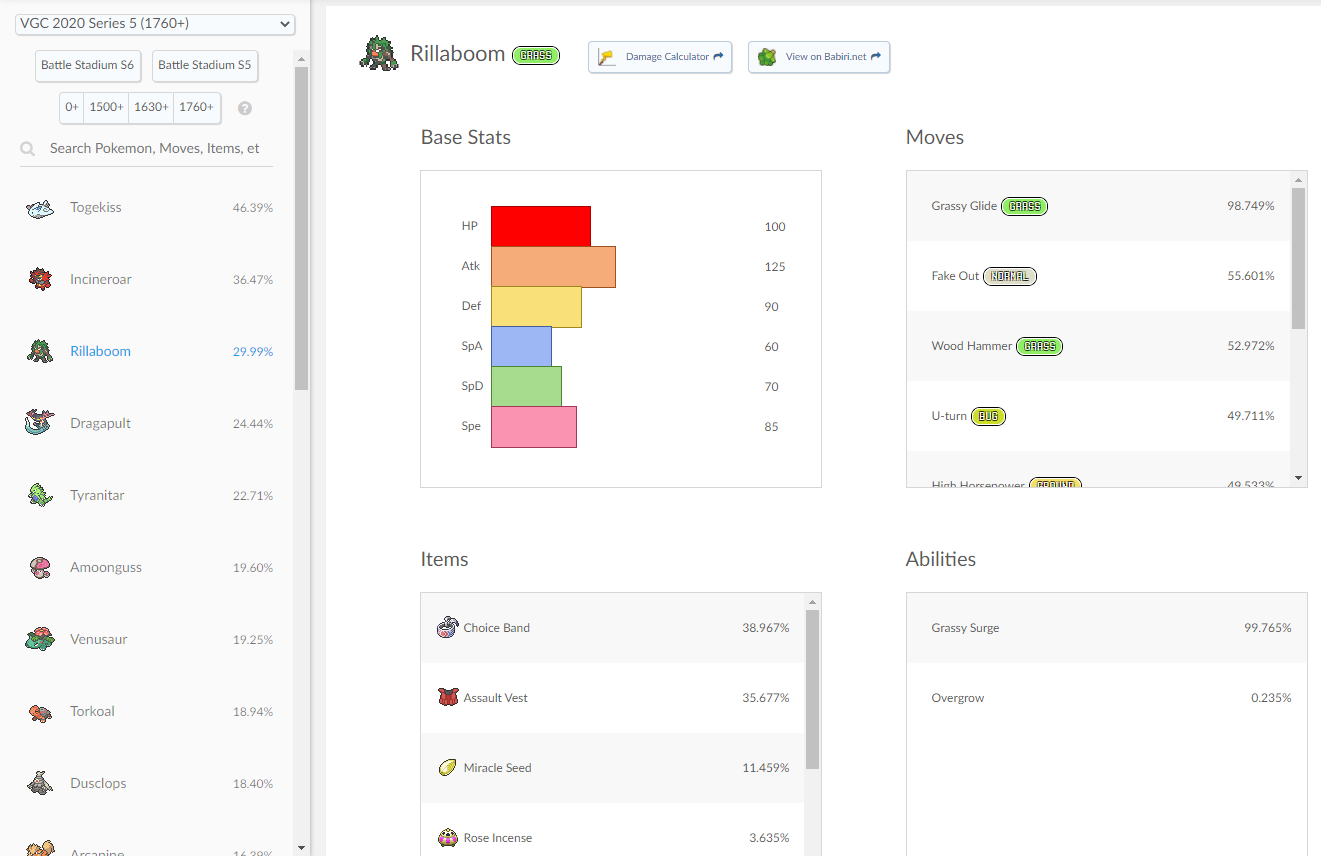Click Grass type badge on Grassy Glide
This screenshot has width=1321, height=856.
click(1024, 206)
